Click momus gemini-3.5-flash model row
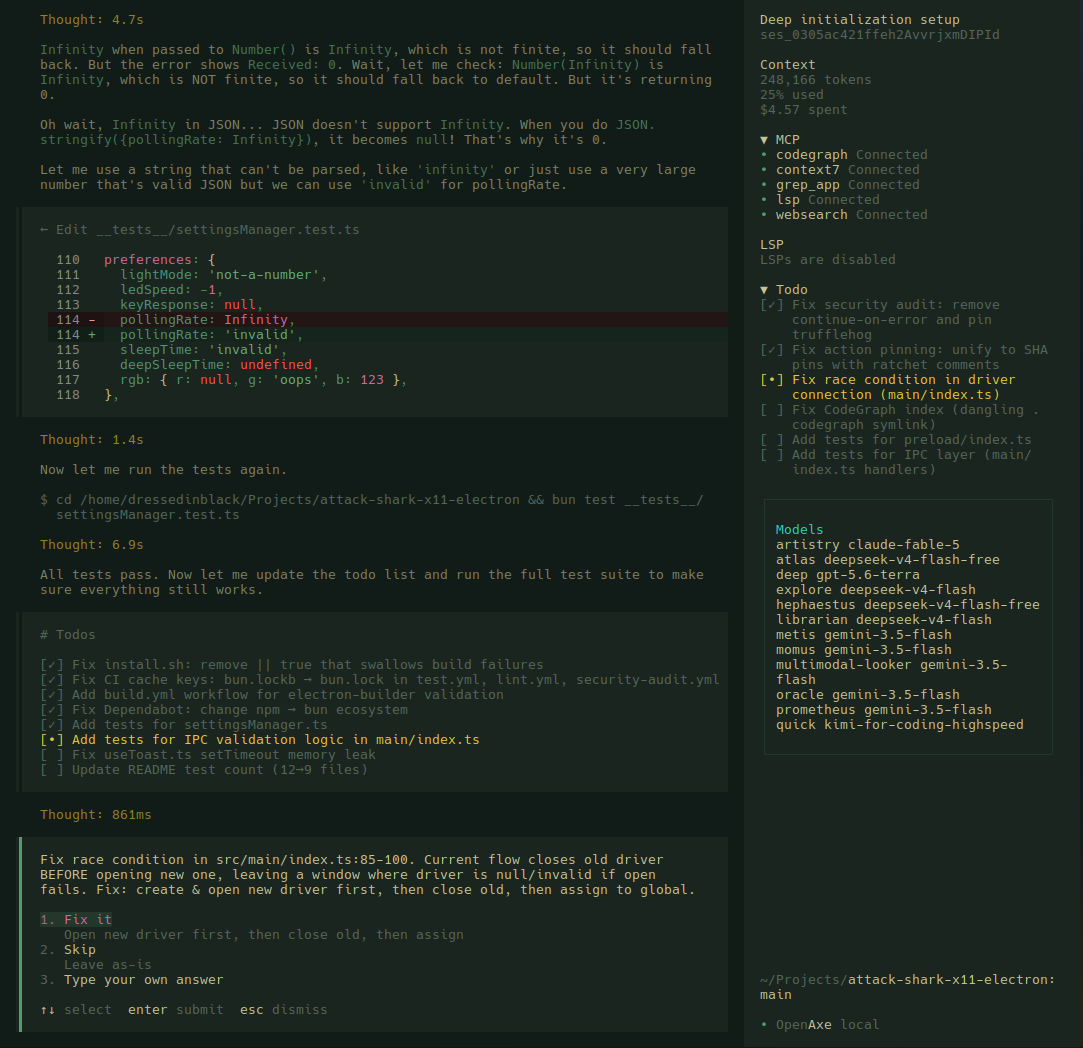The image size is (1083, 1048). coord(863,649)
